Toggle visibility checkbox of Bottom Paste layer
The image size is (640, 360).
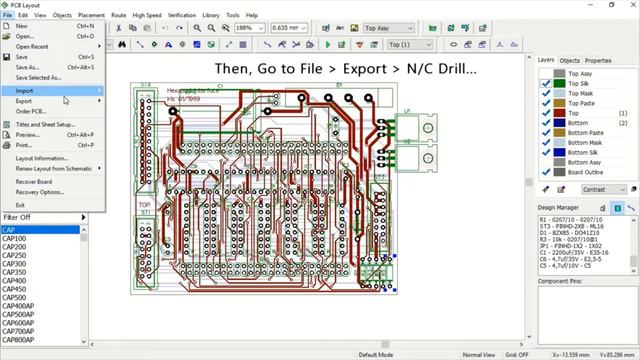point(546,133)
